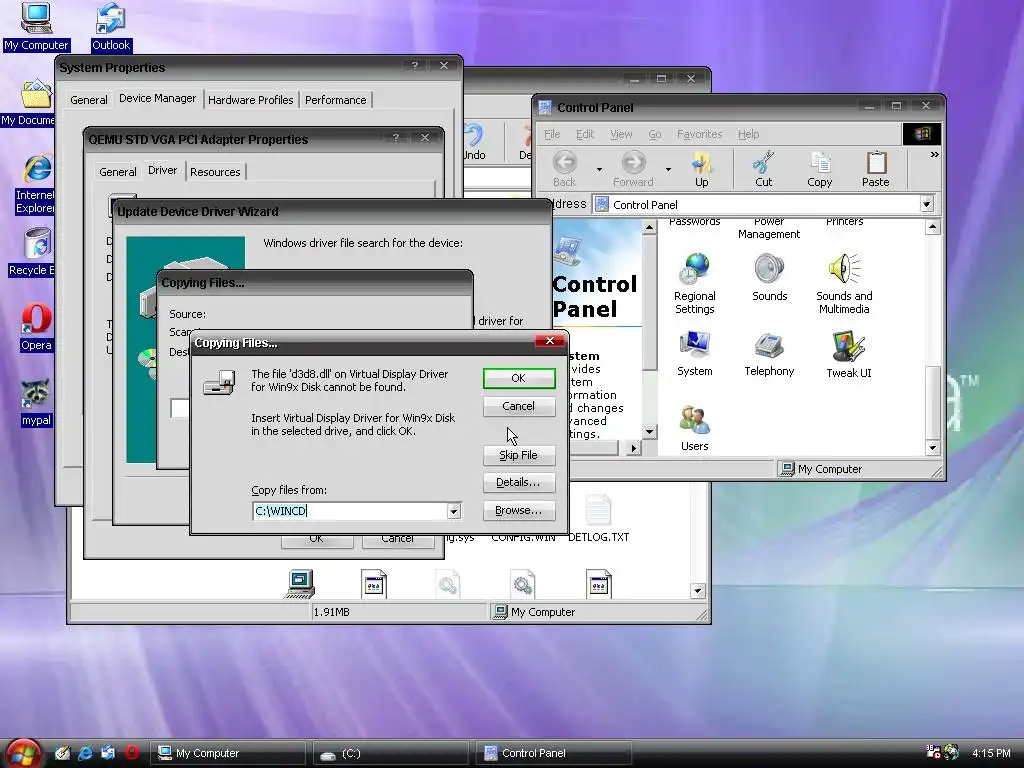This screenshot has width=1024, height=768.
Task: Switch to Control Panel taskbar button
Action: tap(553, 753)
